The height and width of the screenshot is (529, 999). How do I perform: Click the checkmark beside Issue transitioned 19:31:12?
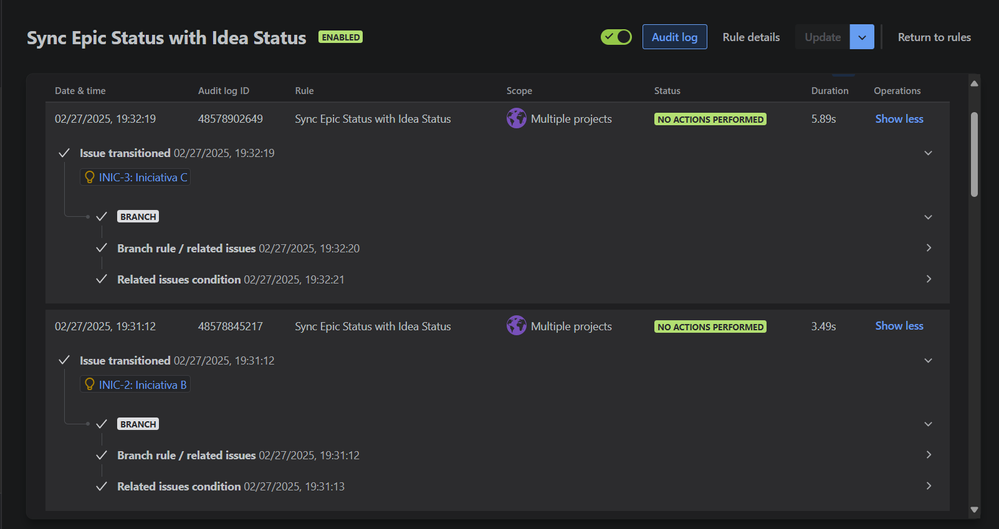[64, 360]
